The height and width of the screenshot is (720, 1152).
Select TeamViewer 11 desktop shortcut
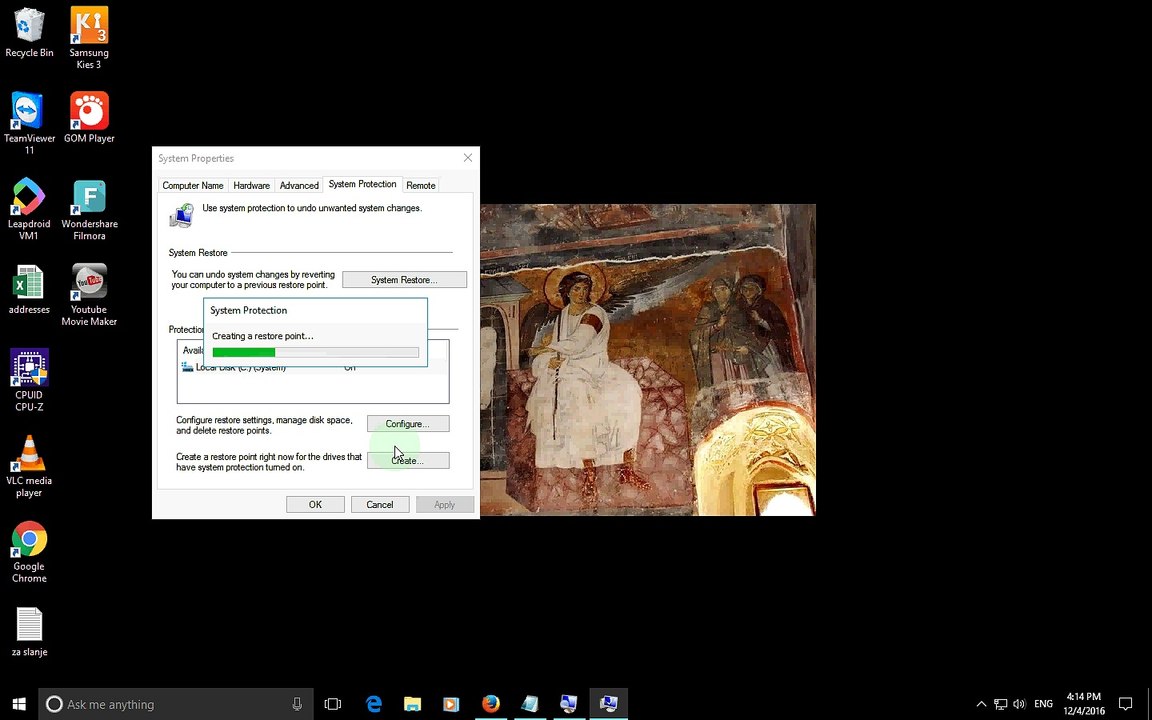[x=29, y=123]
